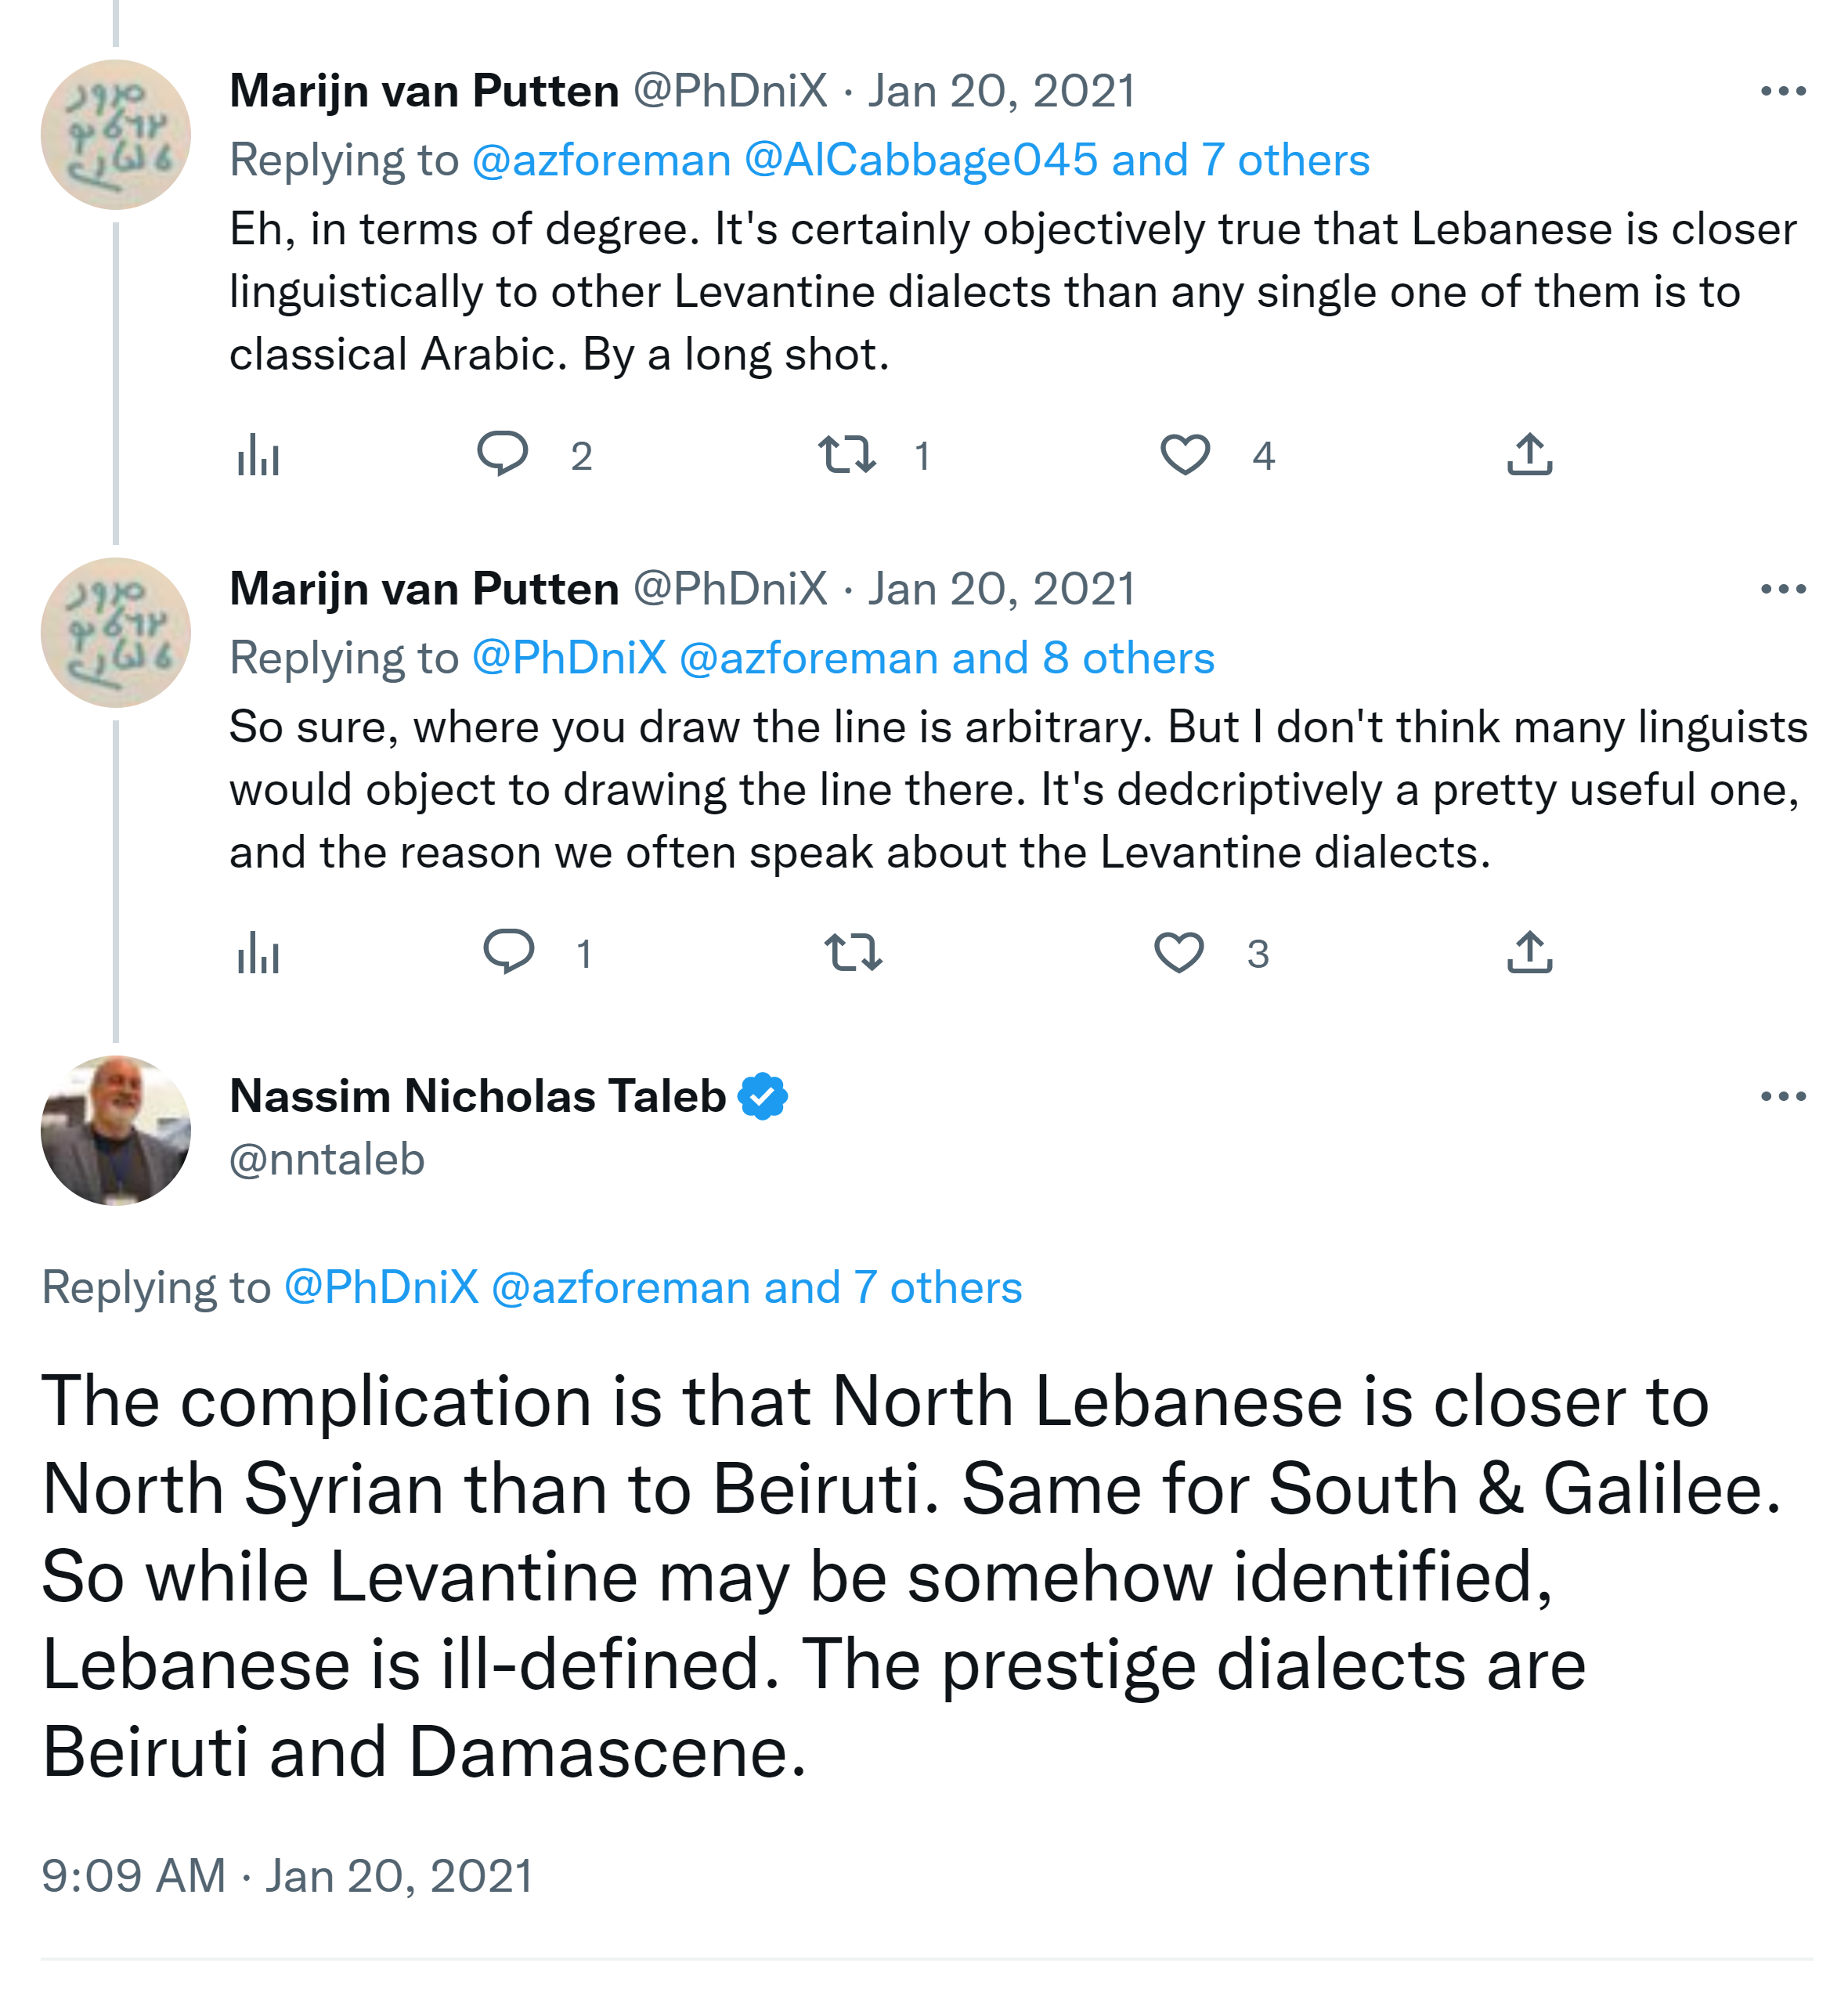Retweet the 'So sure' tweet
The width and height of the screenshot is (1848, 1992).
tap(853, 952)
